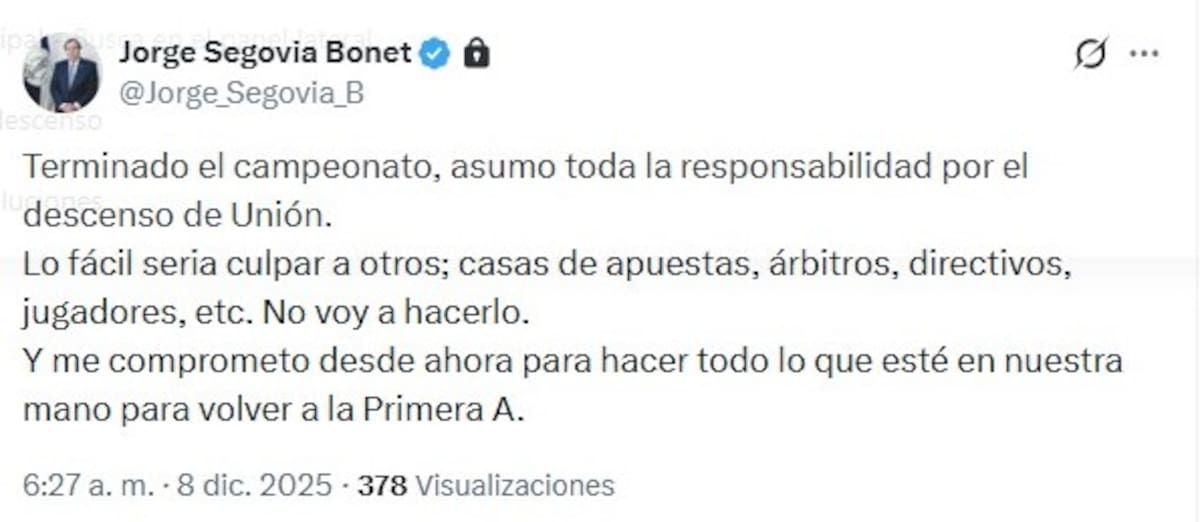Open the Grok slashed-circle icon
The height and width of the screenshot is (522, 1200).
click(x=1091, y=54)
